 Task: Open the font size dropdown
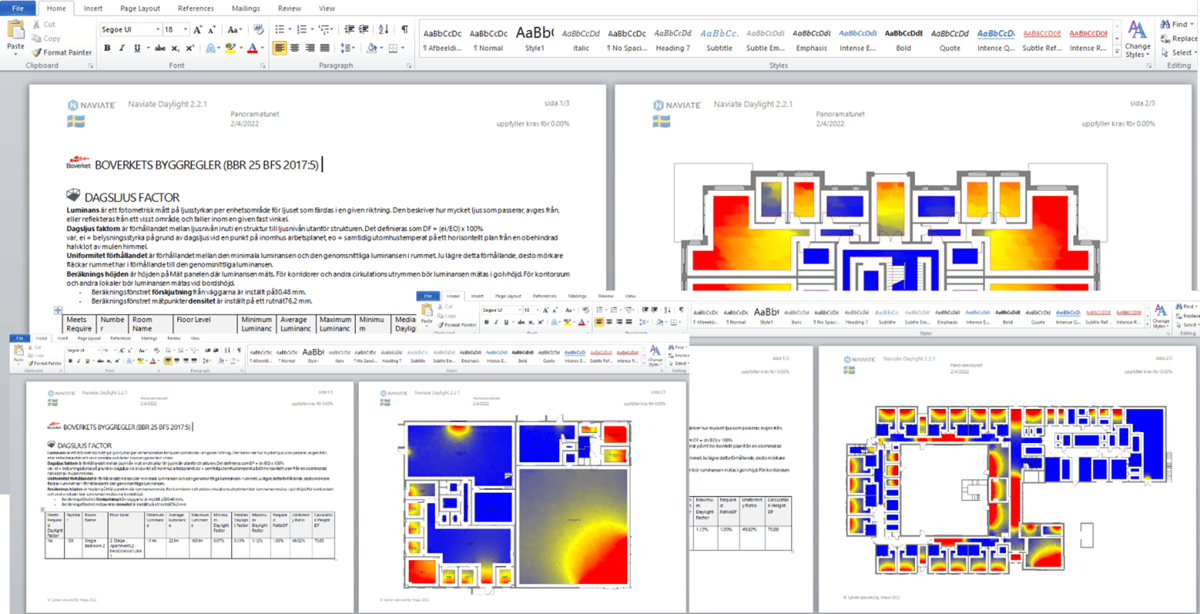coord(186,29)
